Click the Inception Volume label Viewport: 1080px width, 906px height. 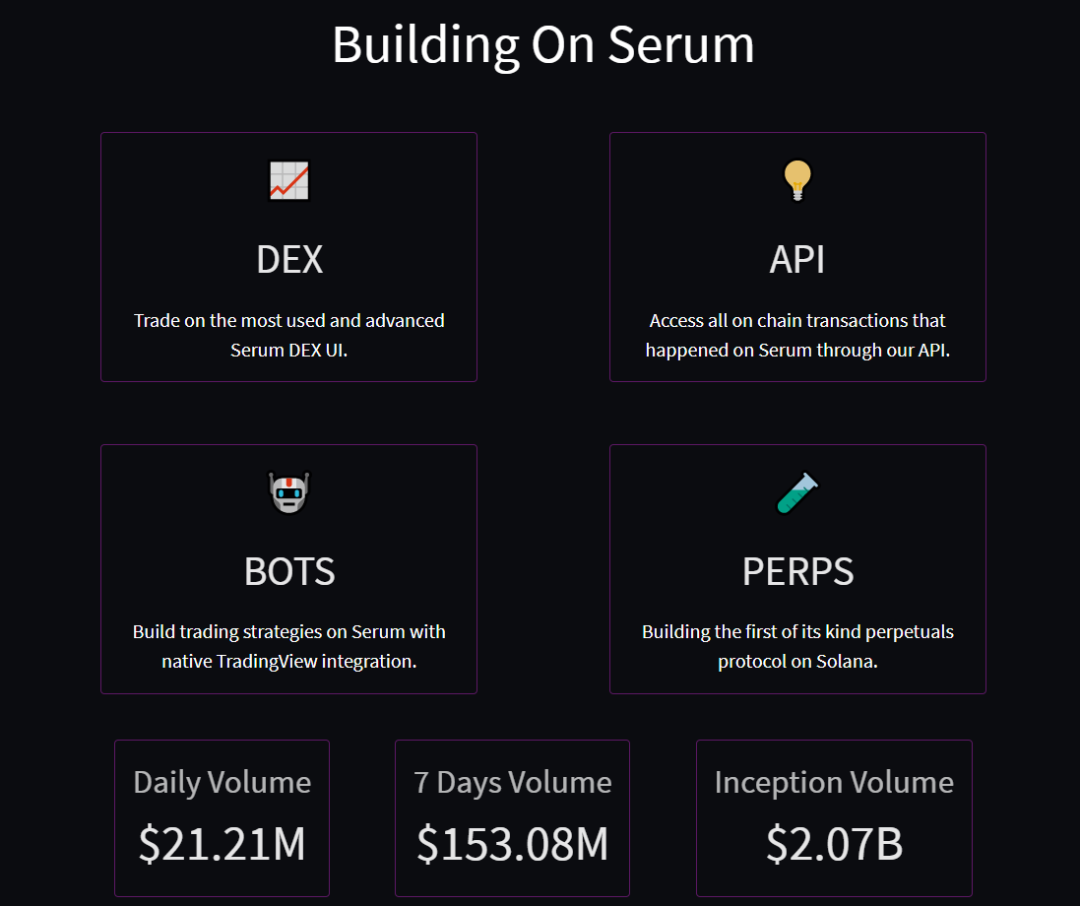coord(834,782)
